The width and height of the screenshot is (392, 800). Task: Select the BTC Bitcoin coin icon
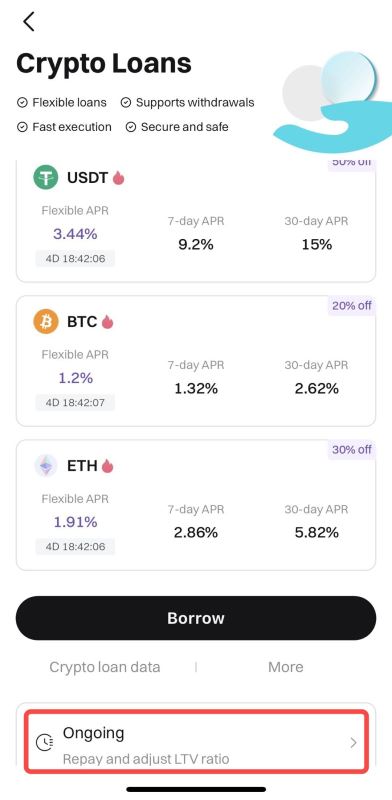coord(46,322)
